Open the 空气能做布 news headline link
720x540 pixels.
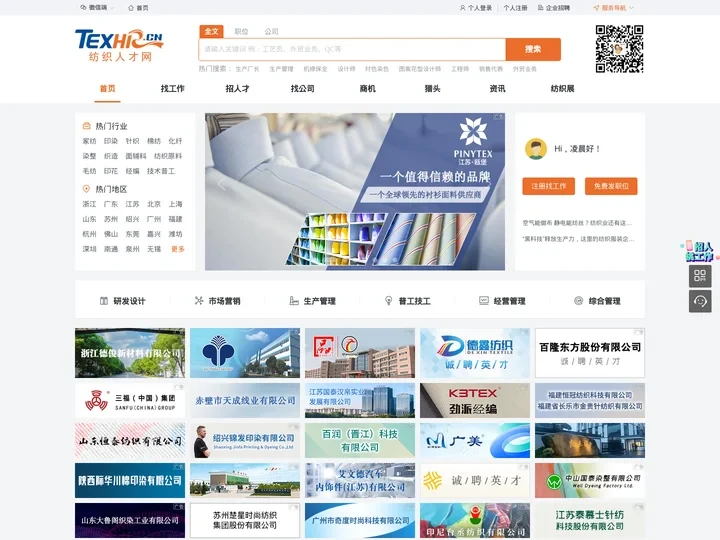[577, 223]
